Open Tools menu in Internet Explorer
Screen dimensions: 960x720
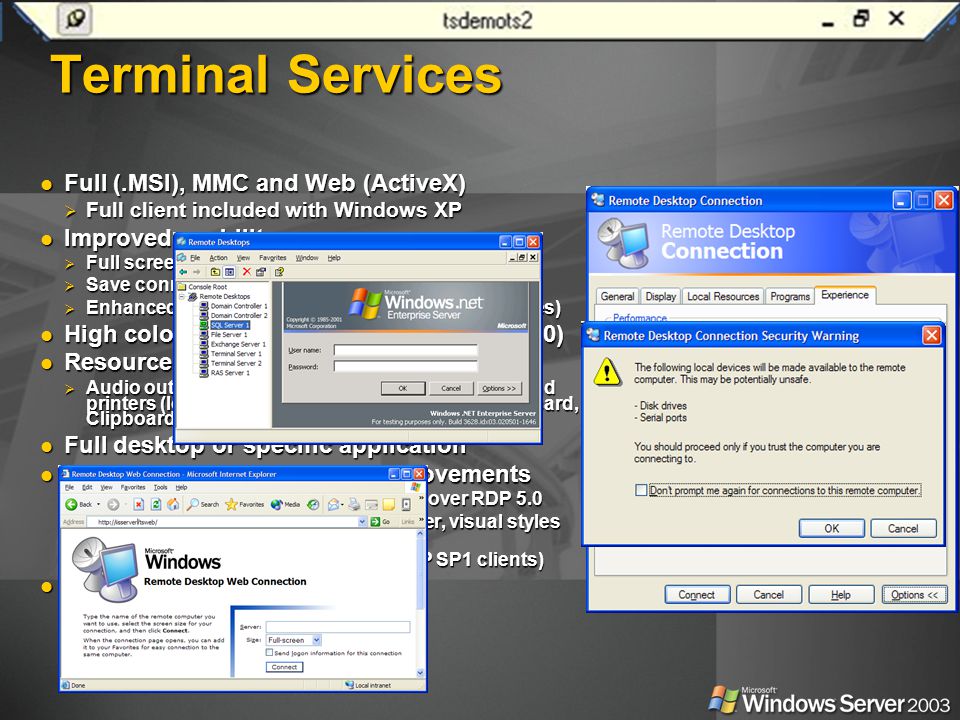coord(160,487)
